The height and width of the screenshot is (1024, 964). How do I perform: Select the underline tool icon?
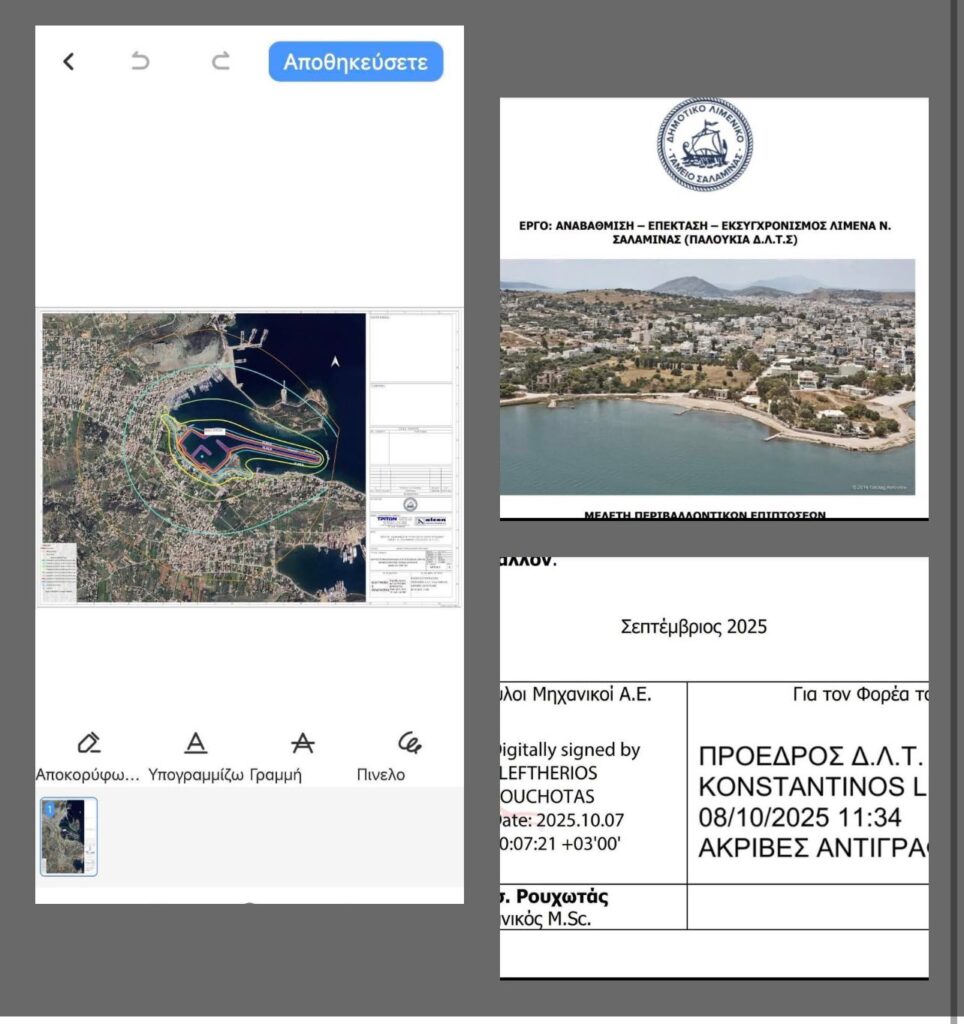coord(196,743)
